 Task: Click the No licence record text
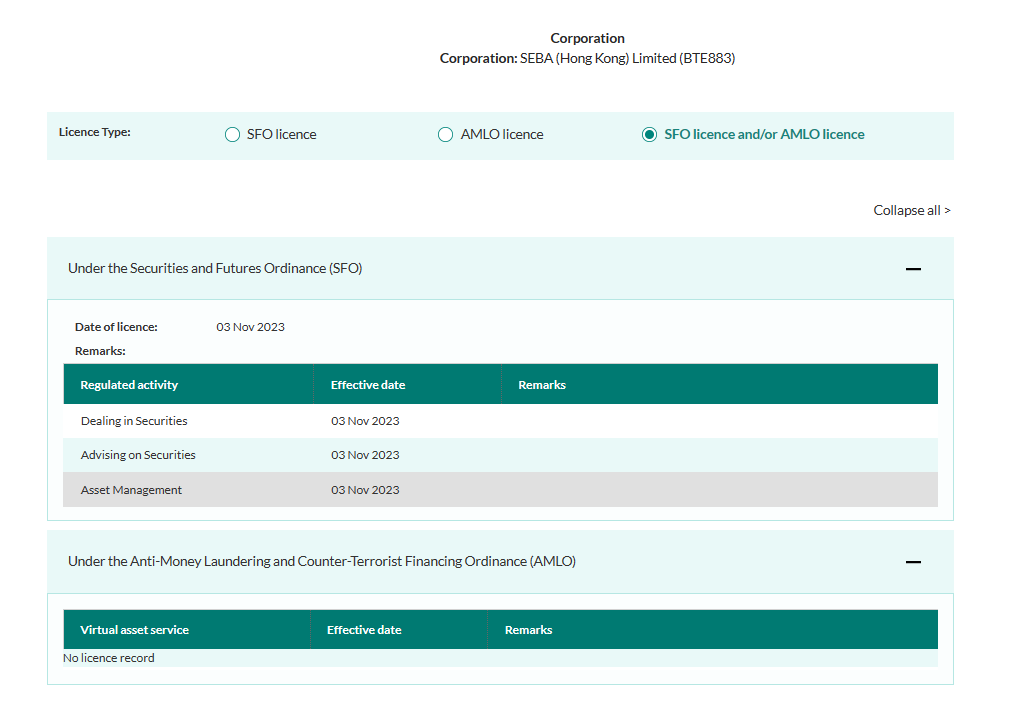click(109, 658)
